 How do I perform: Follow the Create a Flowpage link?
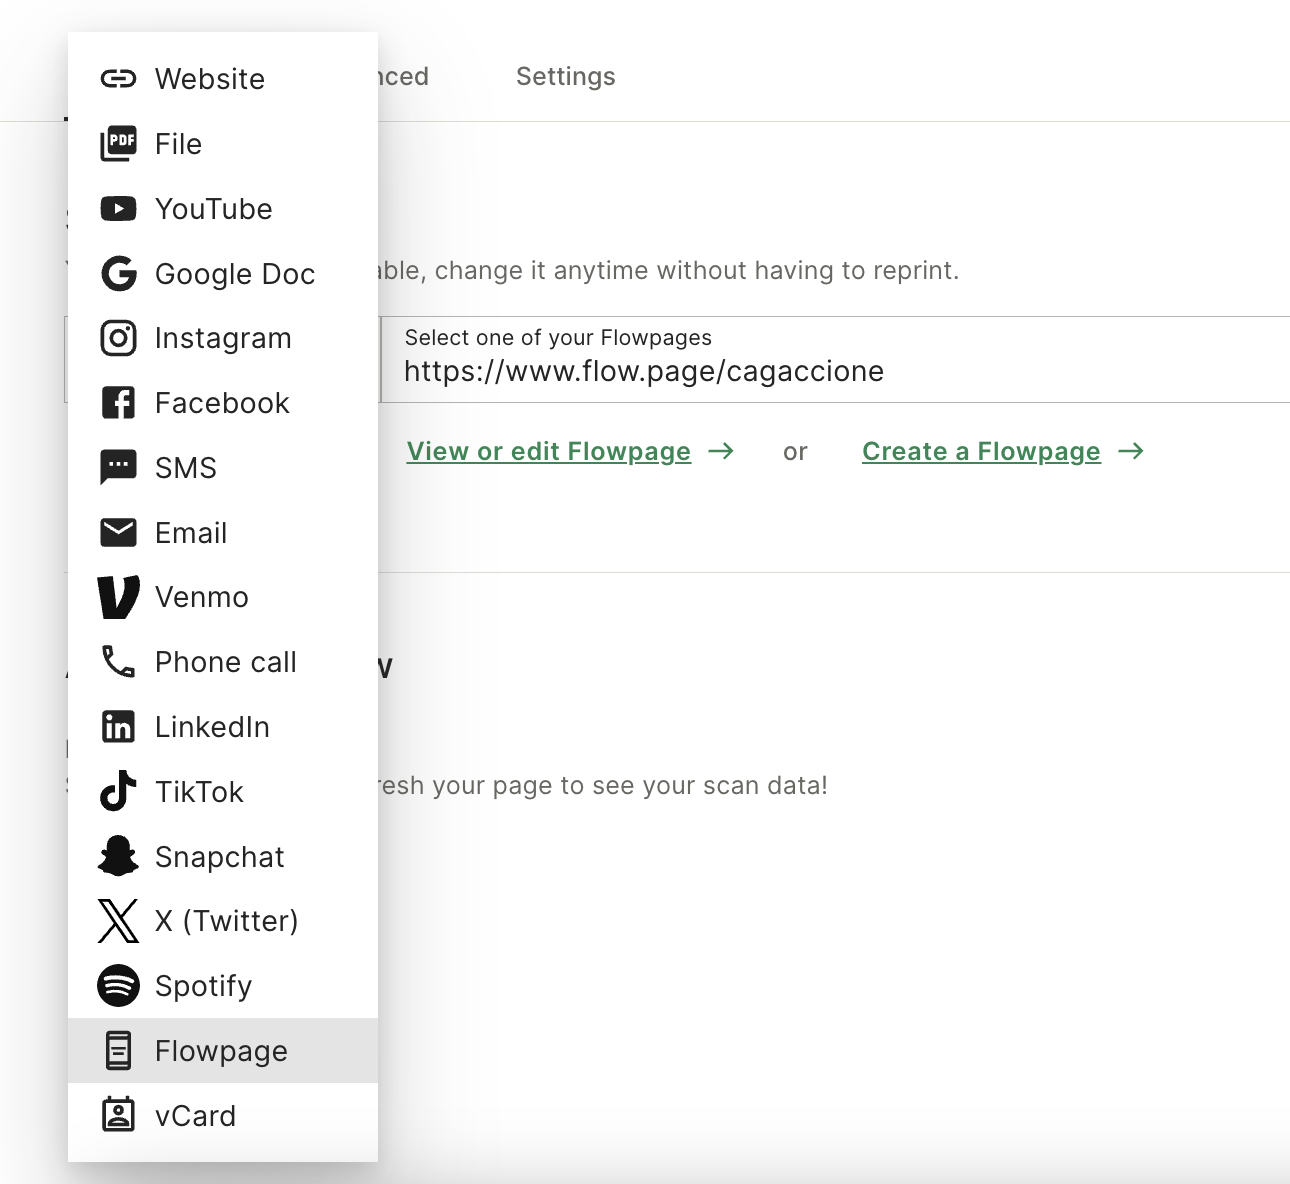point(981,452)
